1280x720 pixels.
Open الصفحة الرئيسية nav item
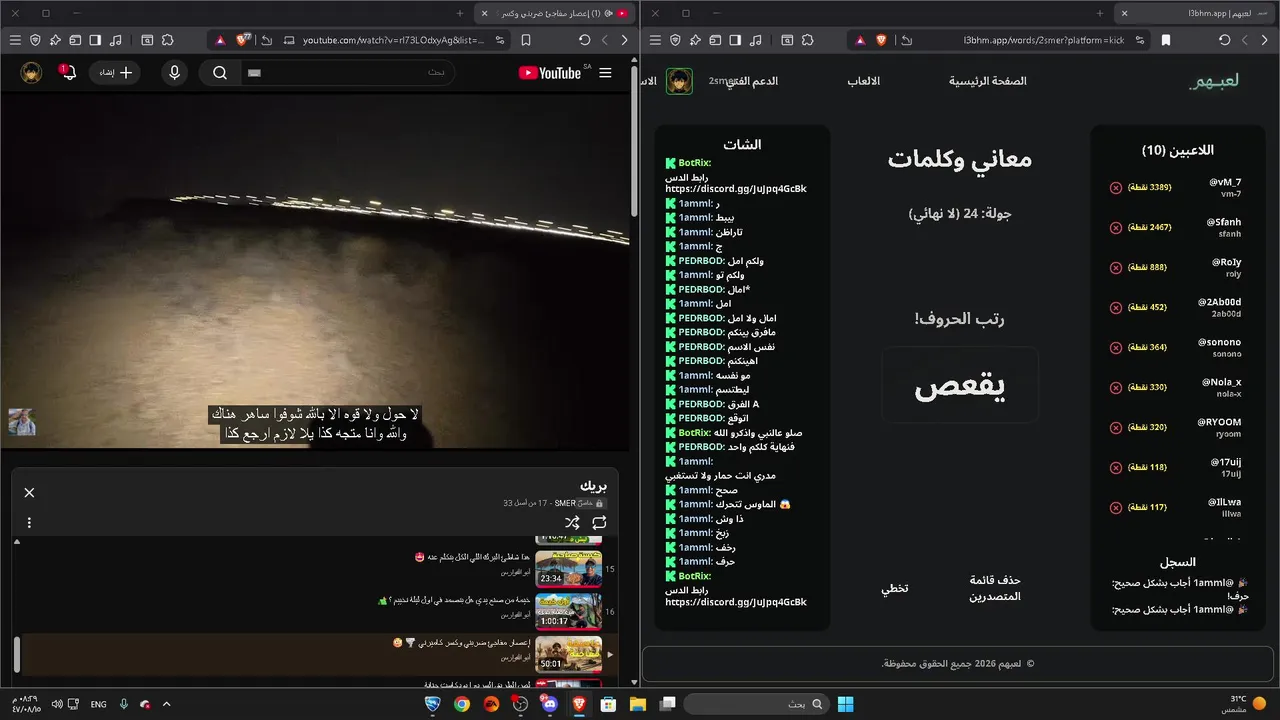pos(988,81)
